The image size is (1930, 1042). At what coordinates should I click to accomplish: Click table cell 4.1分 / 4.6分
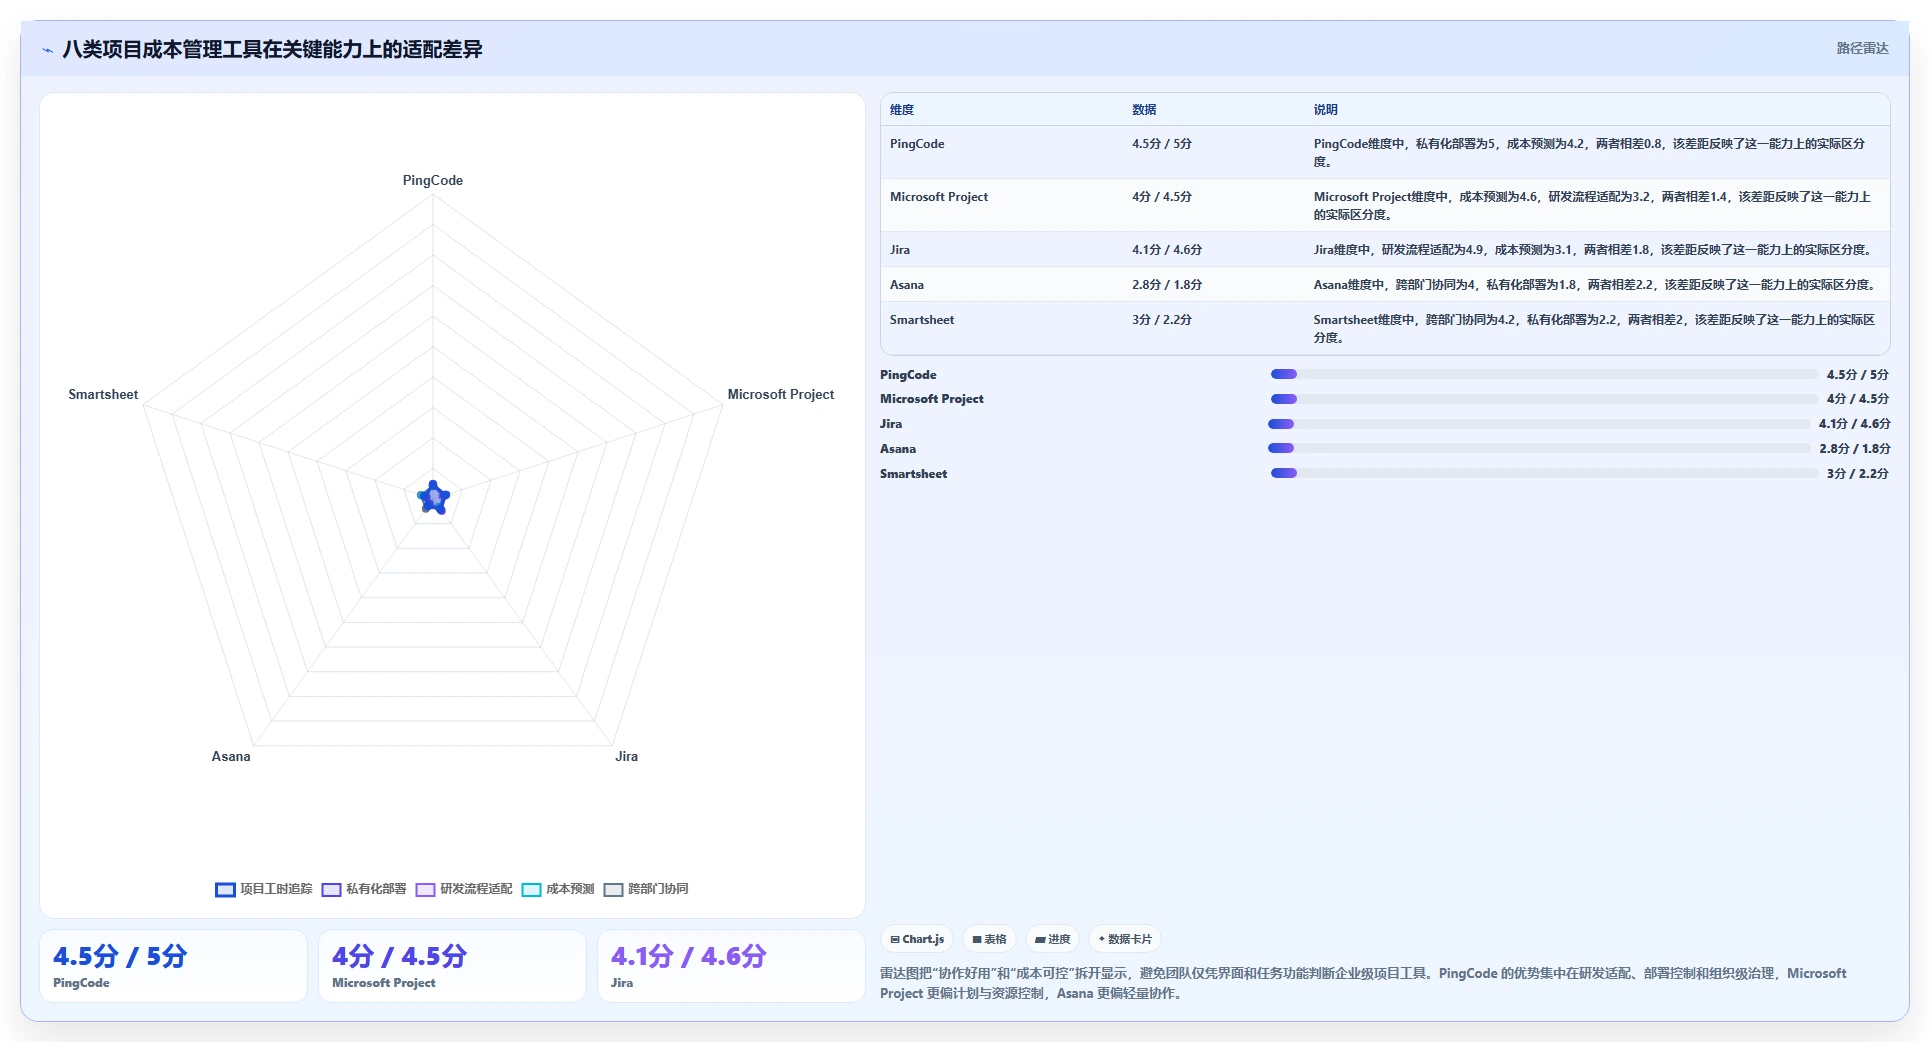click(1167, 250)
